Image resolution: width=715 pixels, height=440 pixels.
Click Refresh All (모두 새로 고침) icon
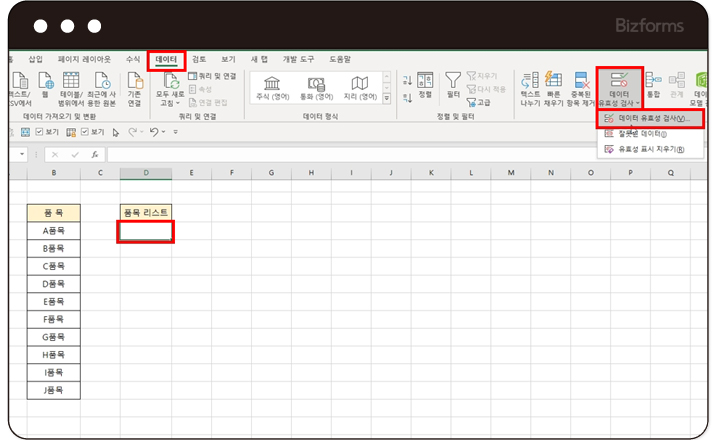[x=168, y=88]
